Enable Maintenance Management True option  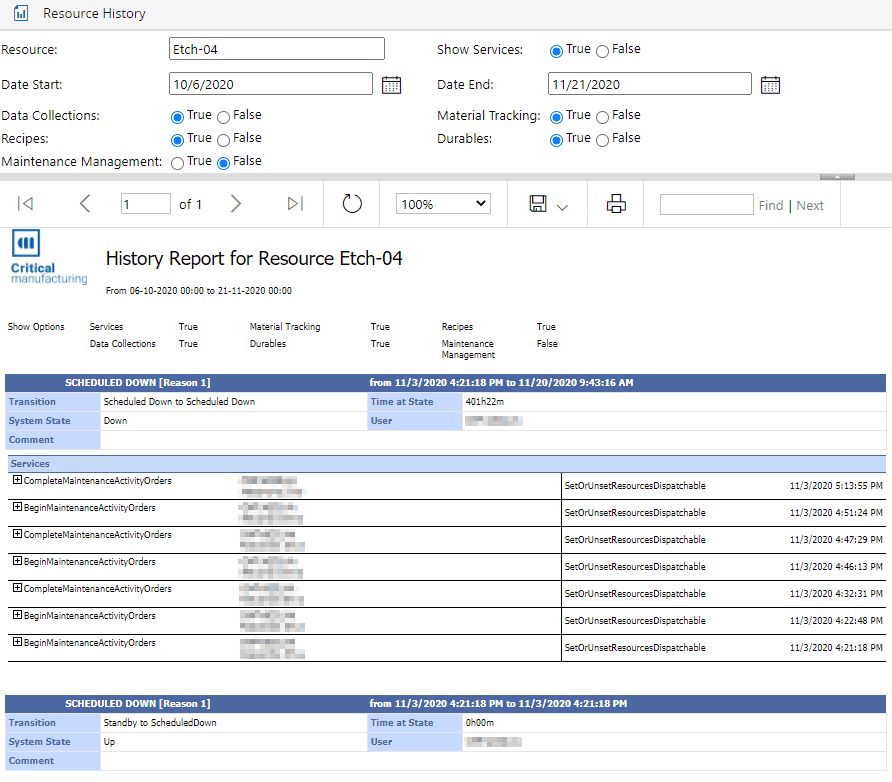pos(177,162)
